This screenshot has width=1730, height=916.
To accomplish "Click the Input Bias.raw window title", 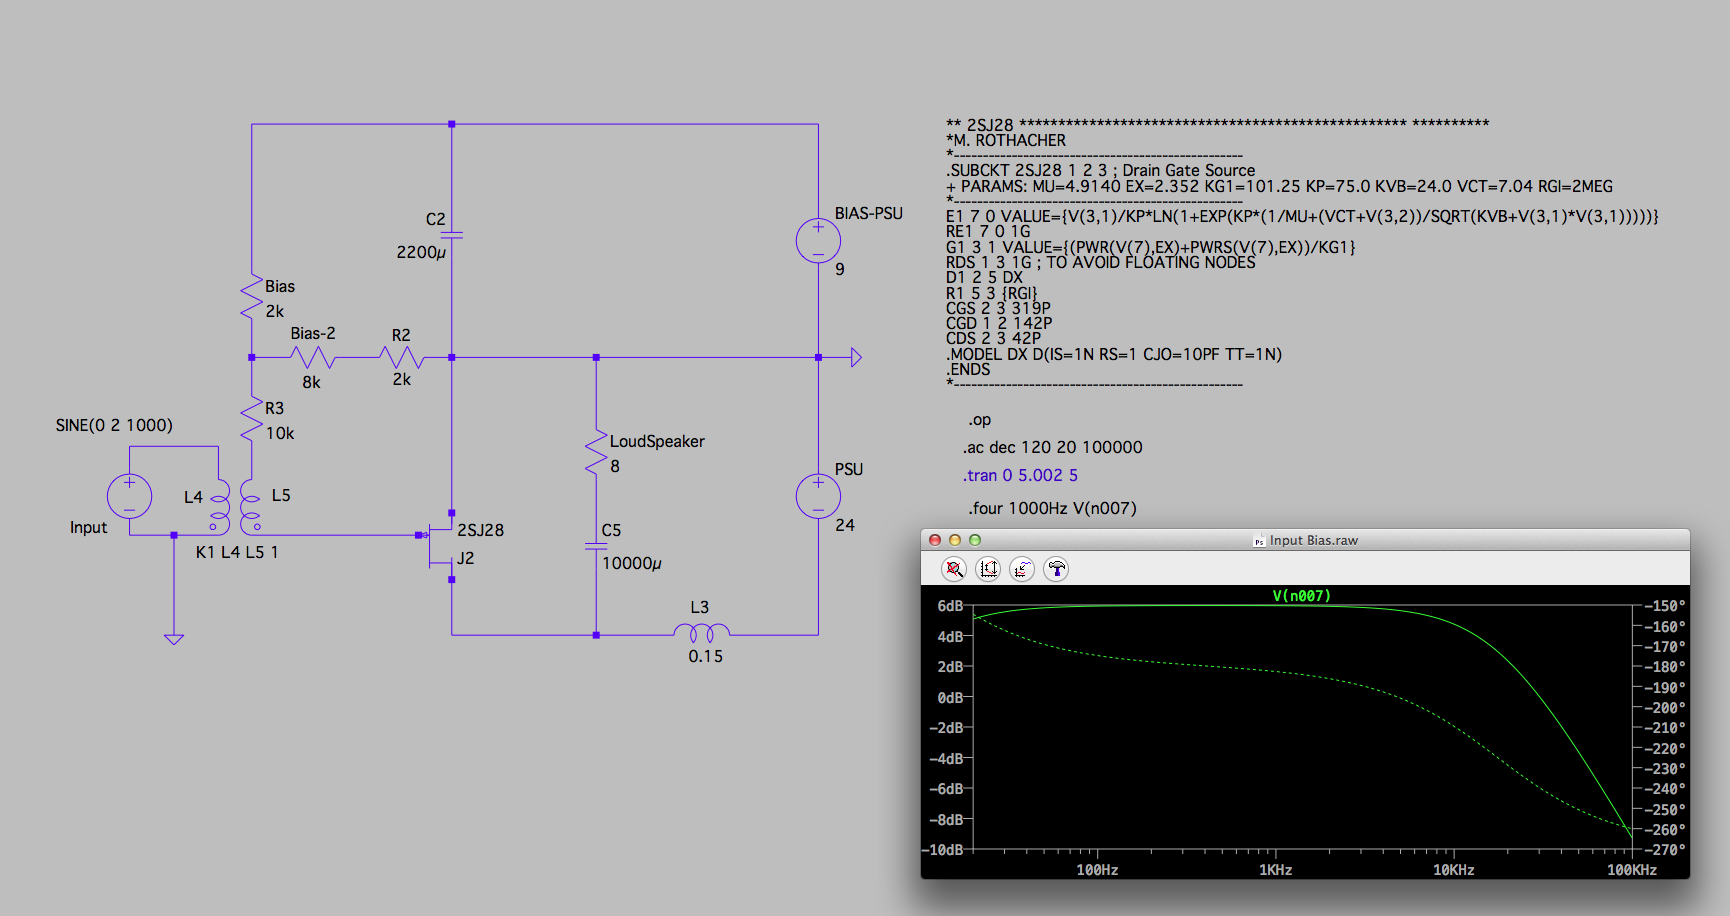I will [1313, 540].
